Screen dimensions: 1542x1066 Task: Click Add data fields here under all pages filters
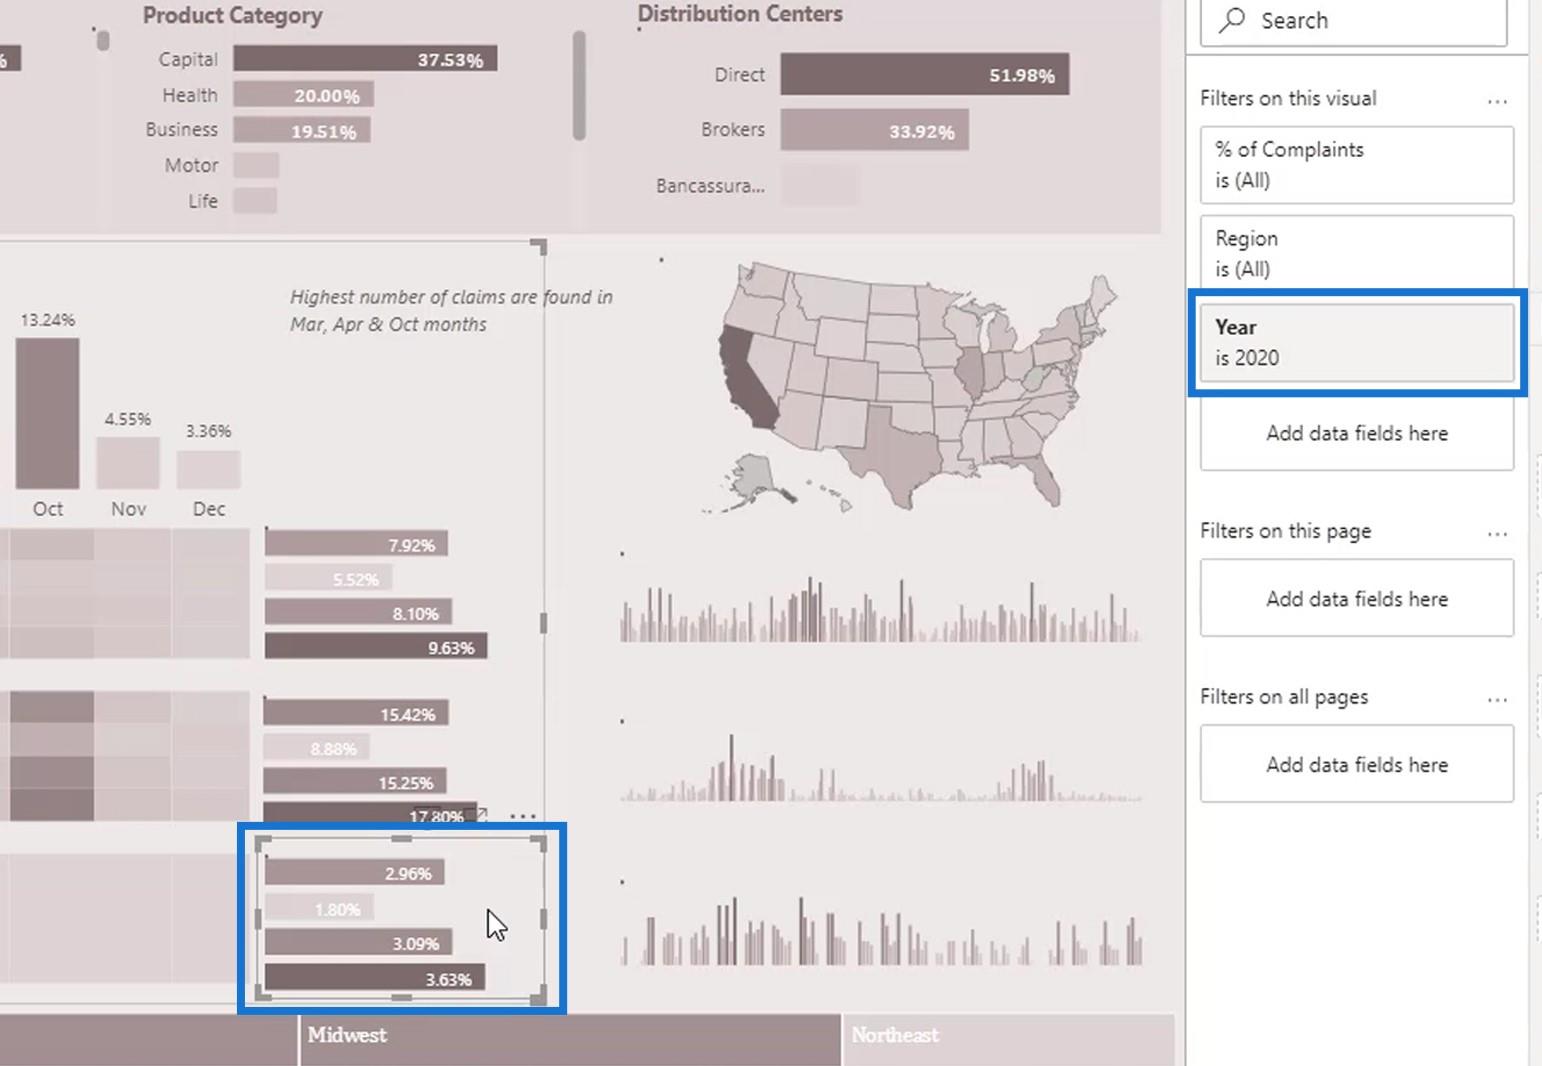pyautogui.click(x=1357, y=765)
